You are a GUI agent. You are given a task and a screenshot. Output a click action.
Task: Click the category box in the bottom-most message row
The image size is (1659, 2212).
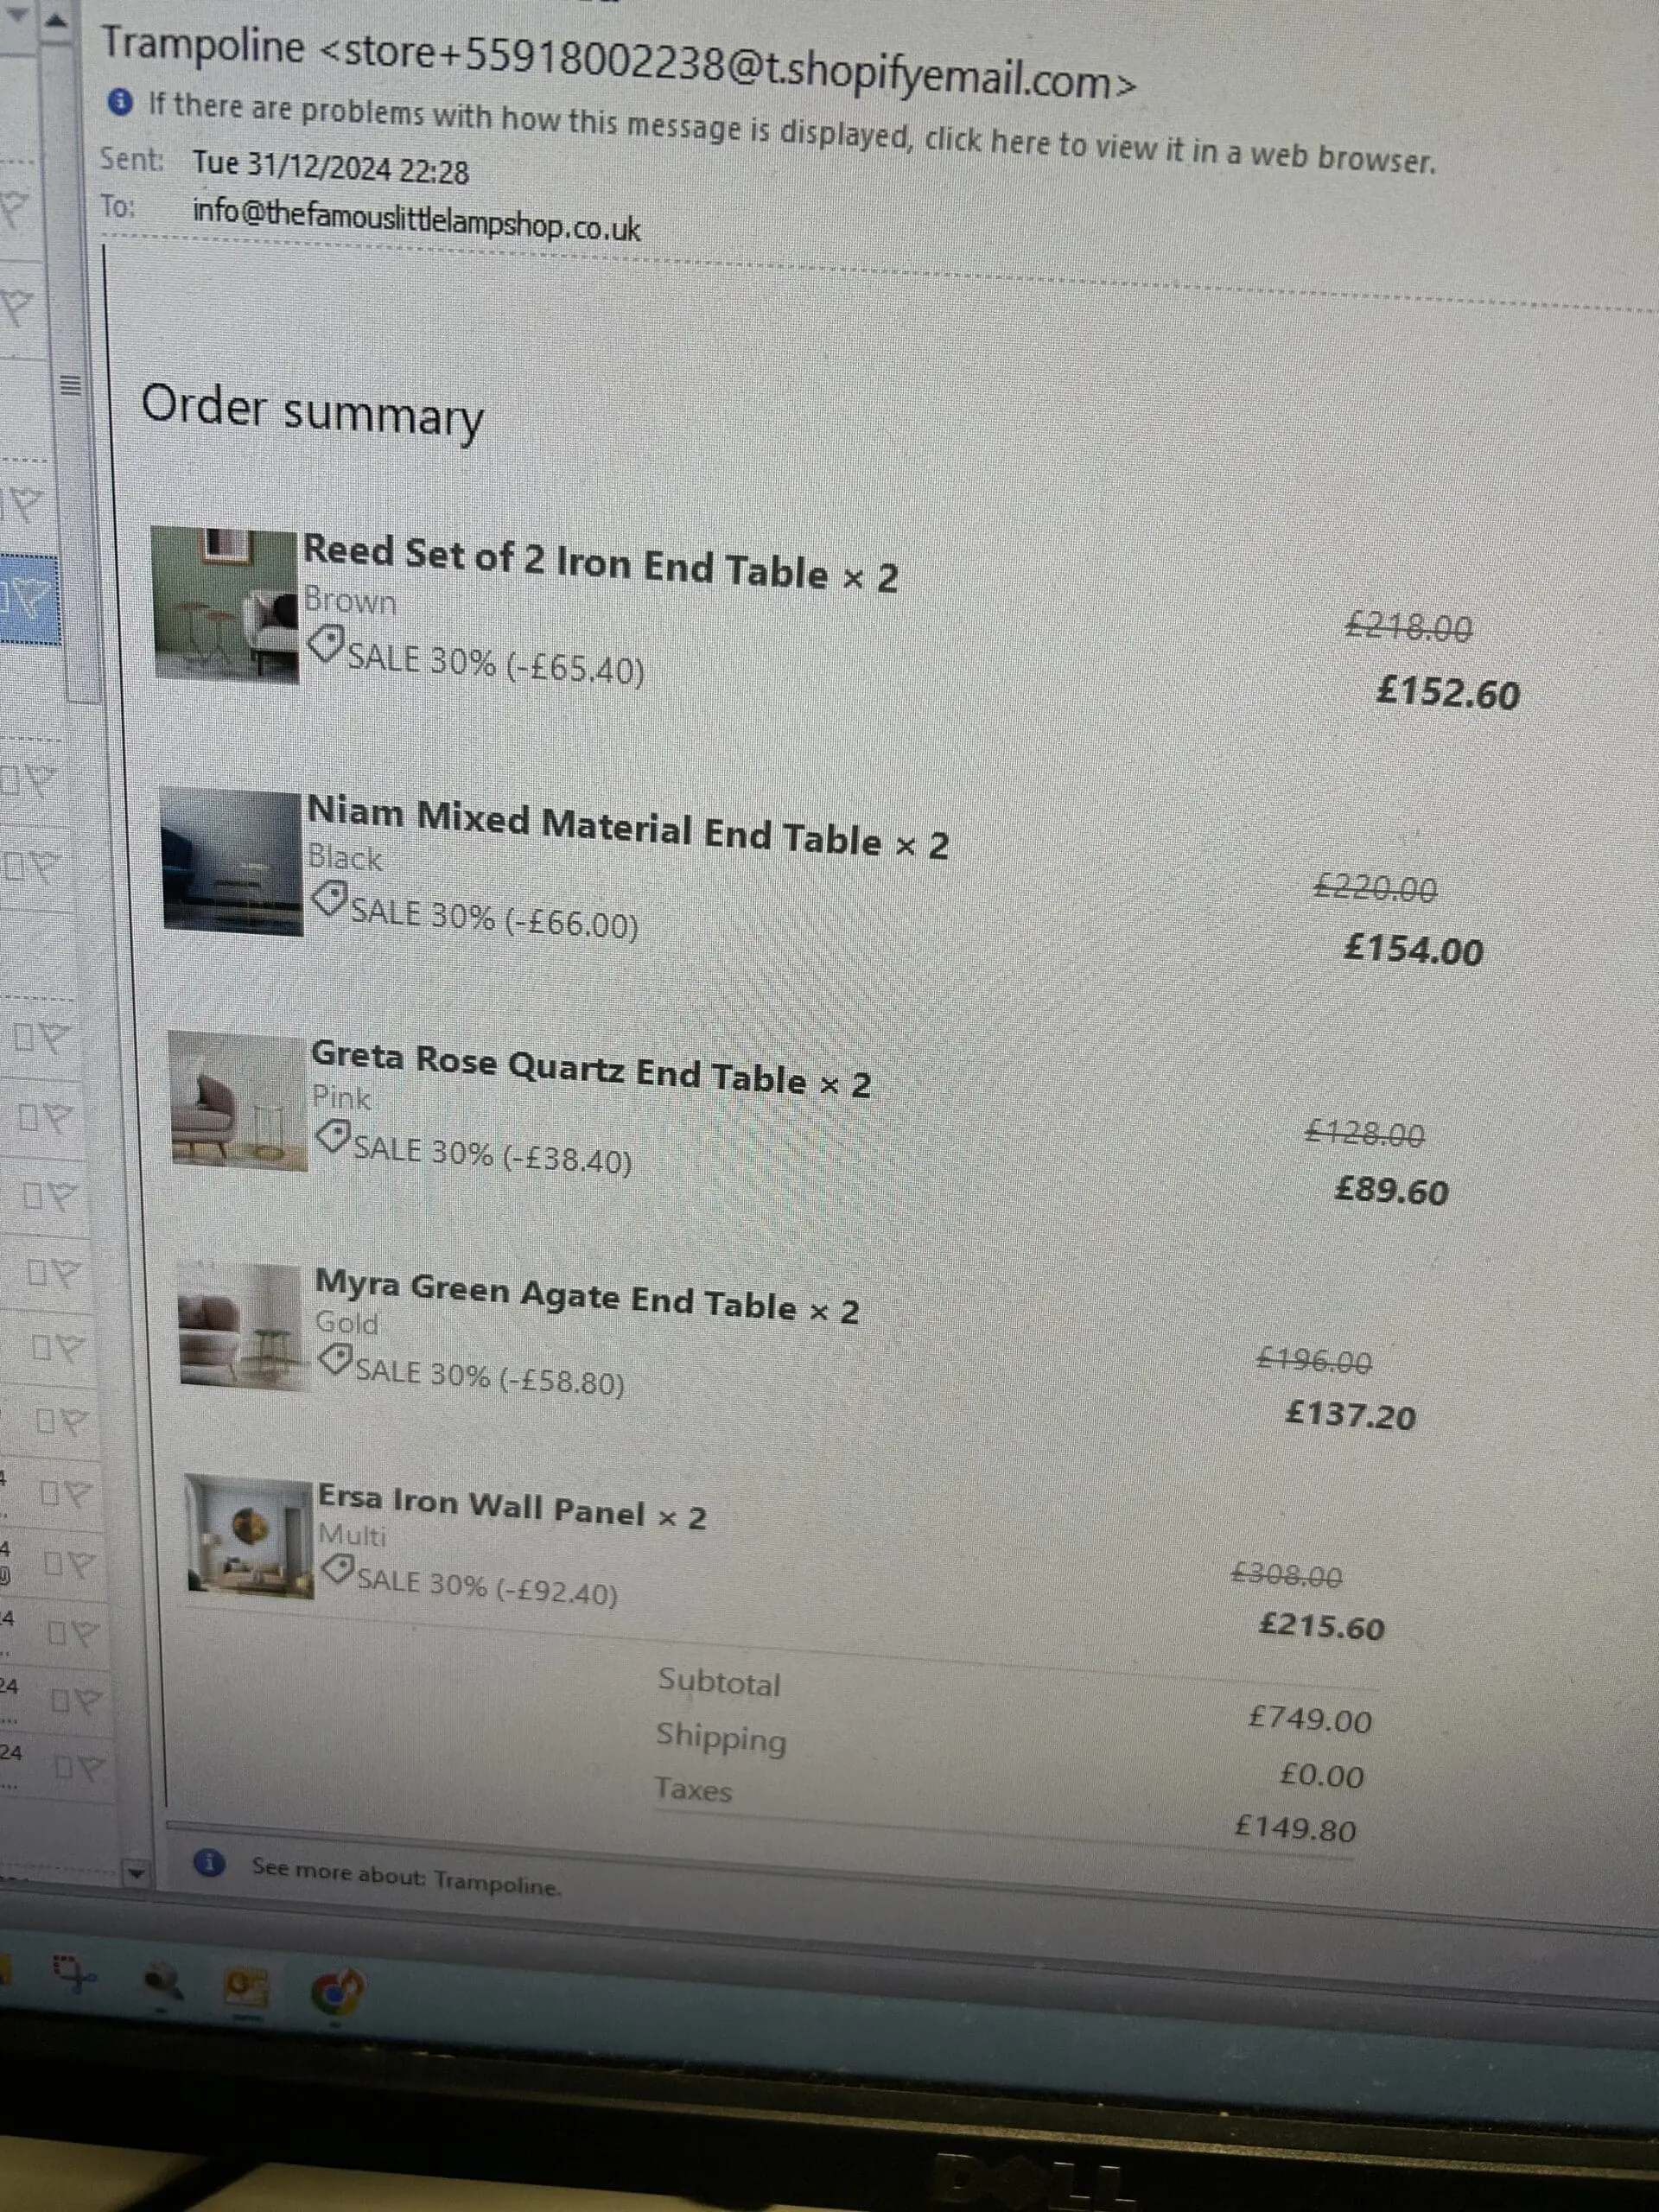tap(63, 1768)
